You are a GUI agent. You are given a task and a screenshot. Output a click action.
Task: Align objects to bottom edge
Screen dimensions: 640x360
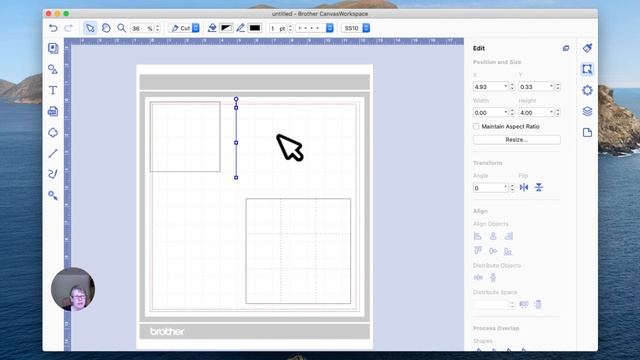[x=508, y=251]
